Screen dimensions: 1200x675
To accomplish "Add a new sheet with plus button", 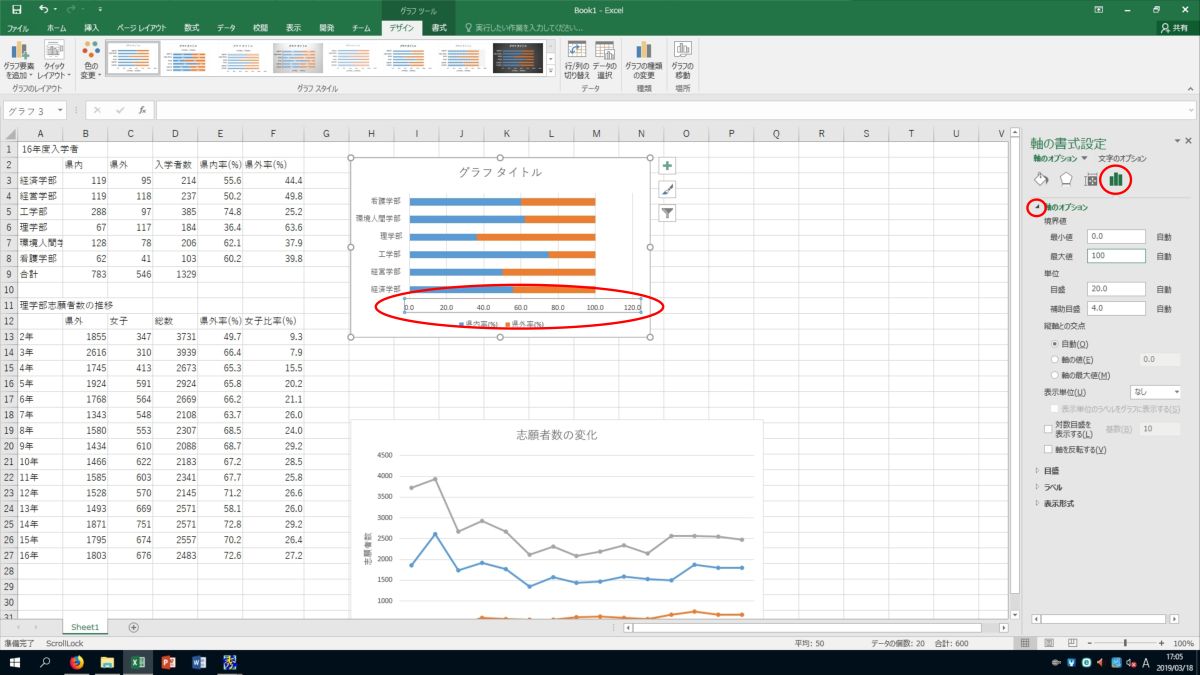I will click(x=133, y=627).
